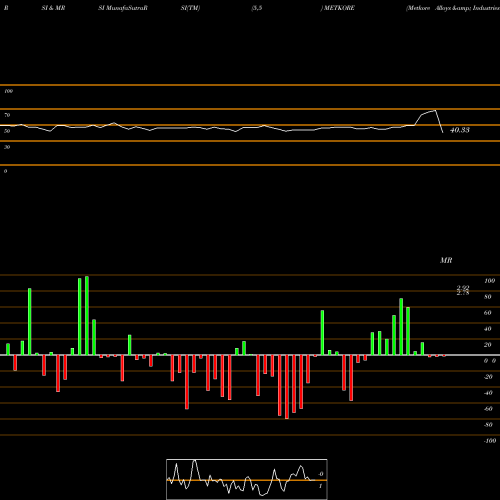Image resolution: width=500 pixels, height=500 pixels.
Task: Click the METKORE ticker text in header
Action: point(339,8)
